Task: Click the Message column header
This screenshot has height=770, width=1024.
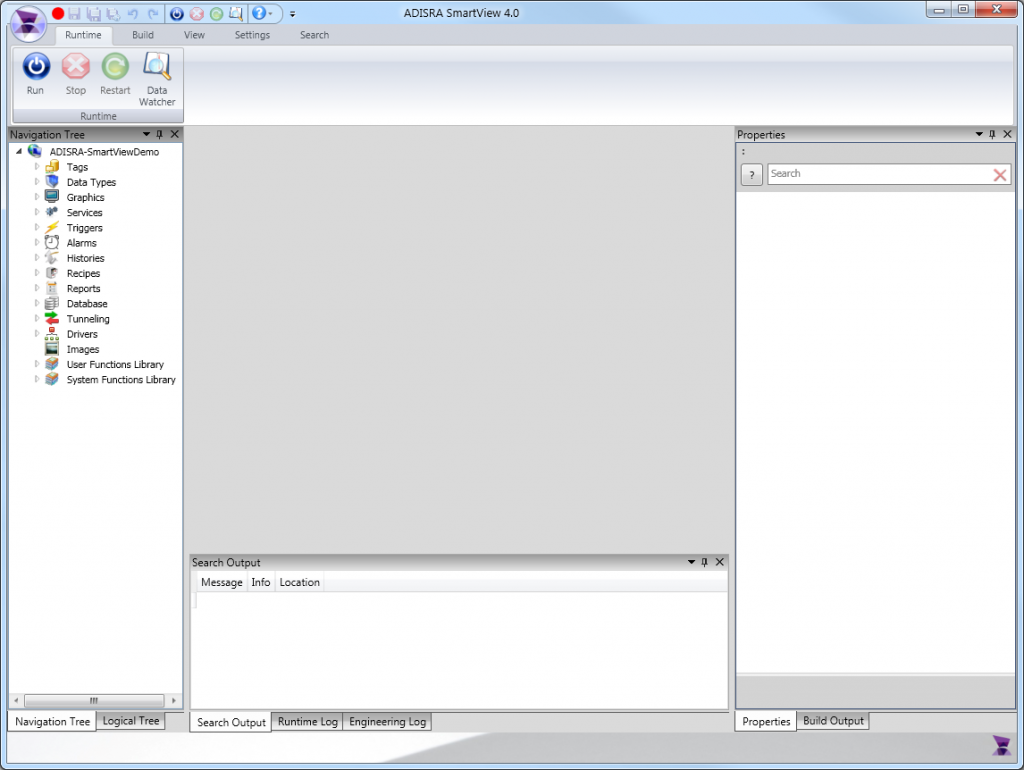Action: click(221, 583)
